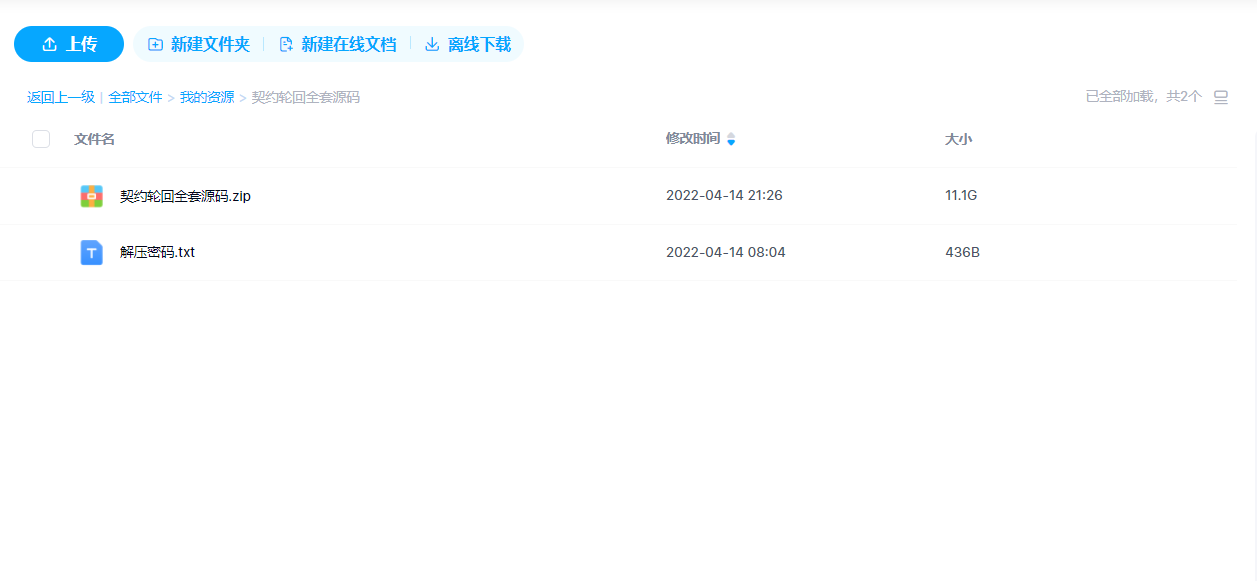Open the file 解压密码.txt

point(157,252)
